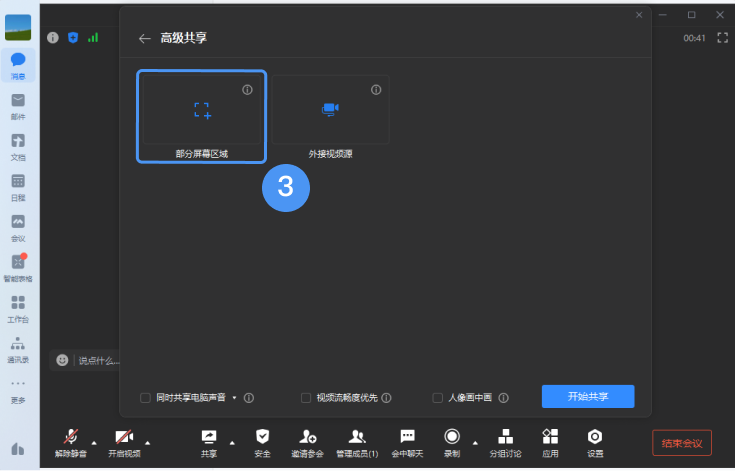The height and width of the screenshot is (471, 735).
Task: Start recording with 录制 icon
Action: (452, 443)
